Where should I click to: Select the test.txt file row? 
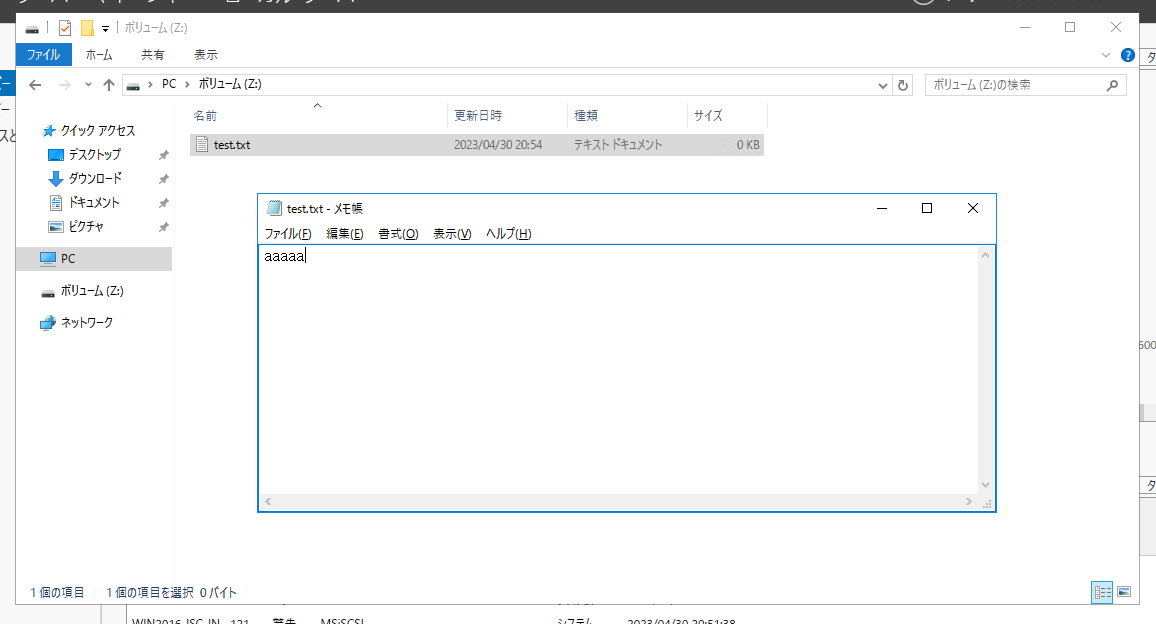tap(476, 145)
